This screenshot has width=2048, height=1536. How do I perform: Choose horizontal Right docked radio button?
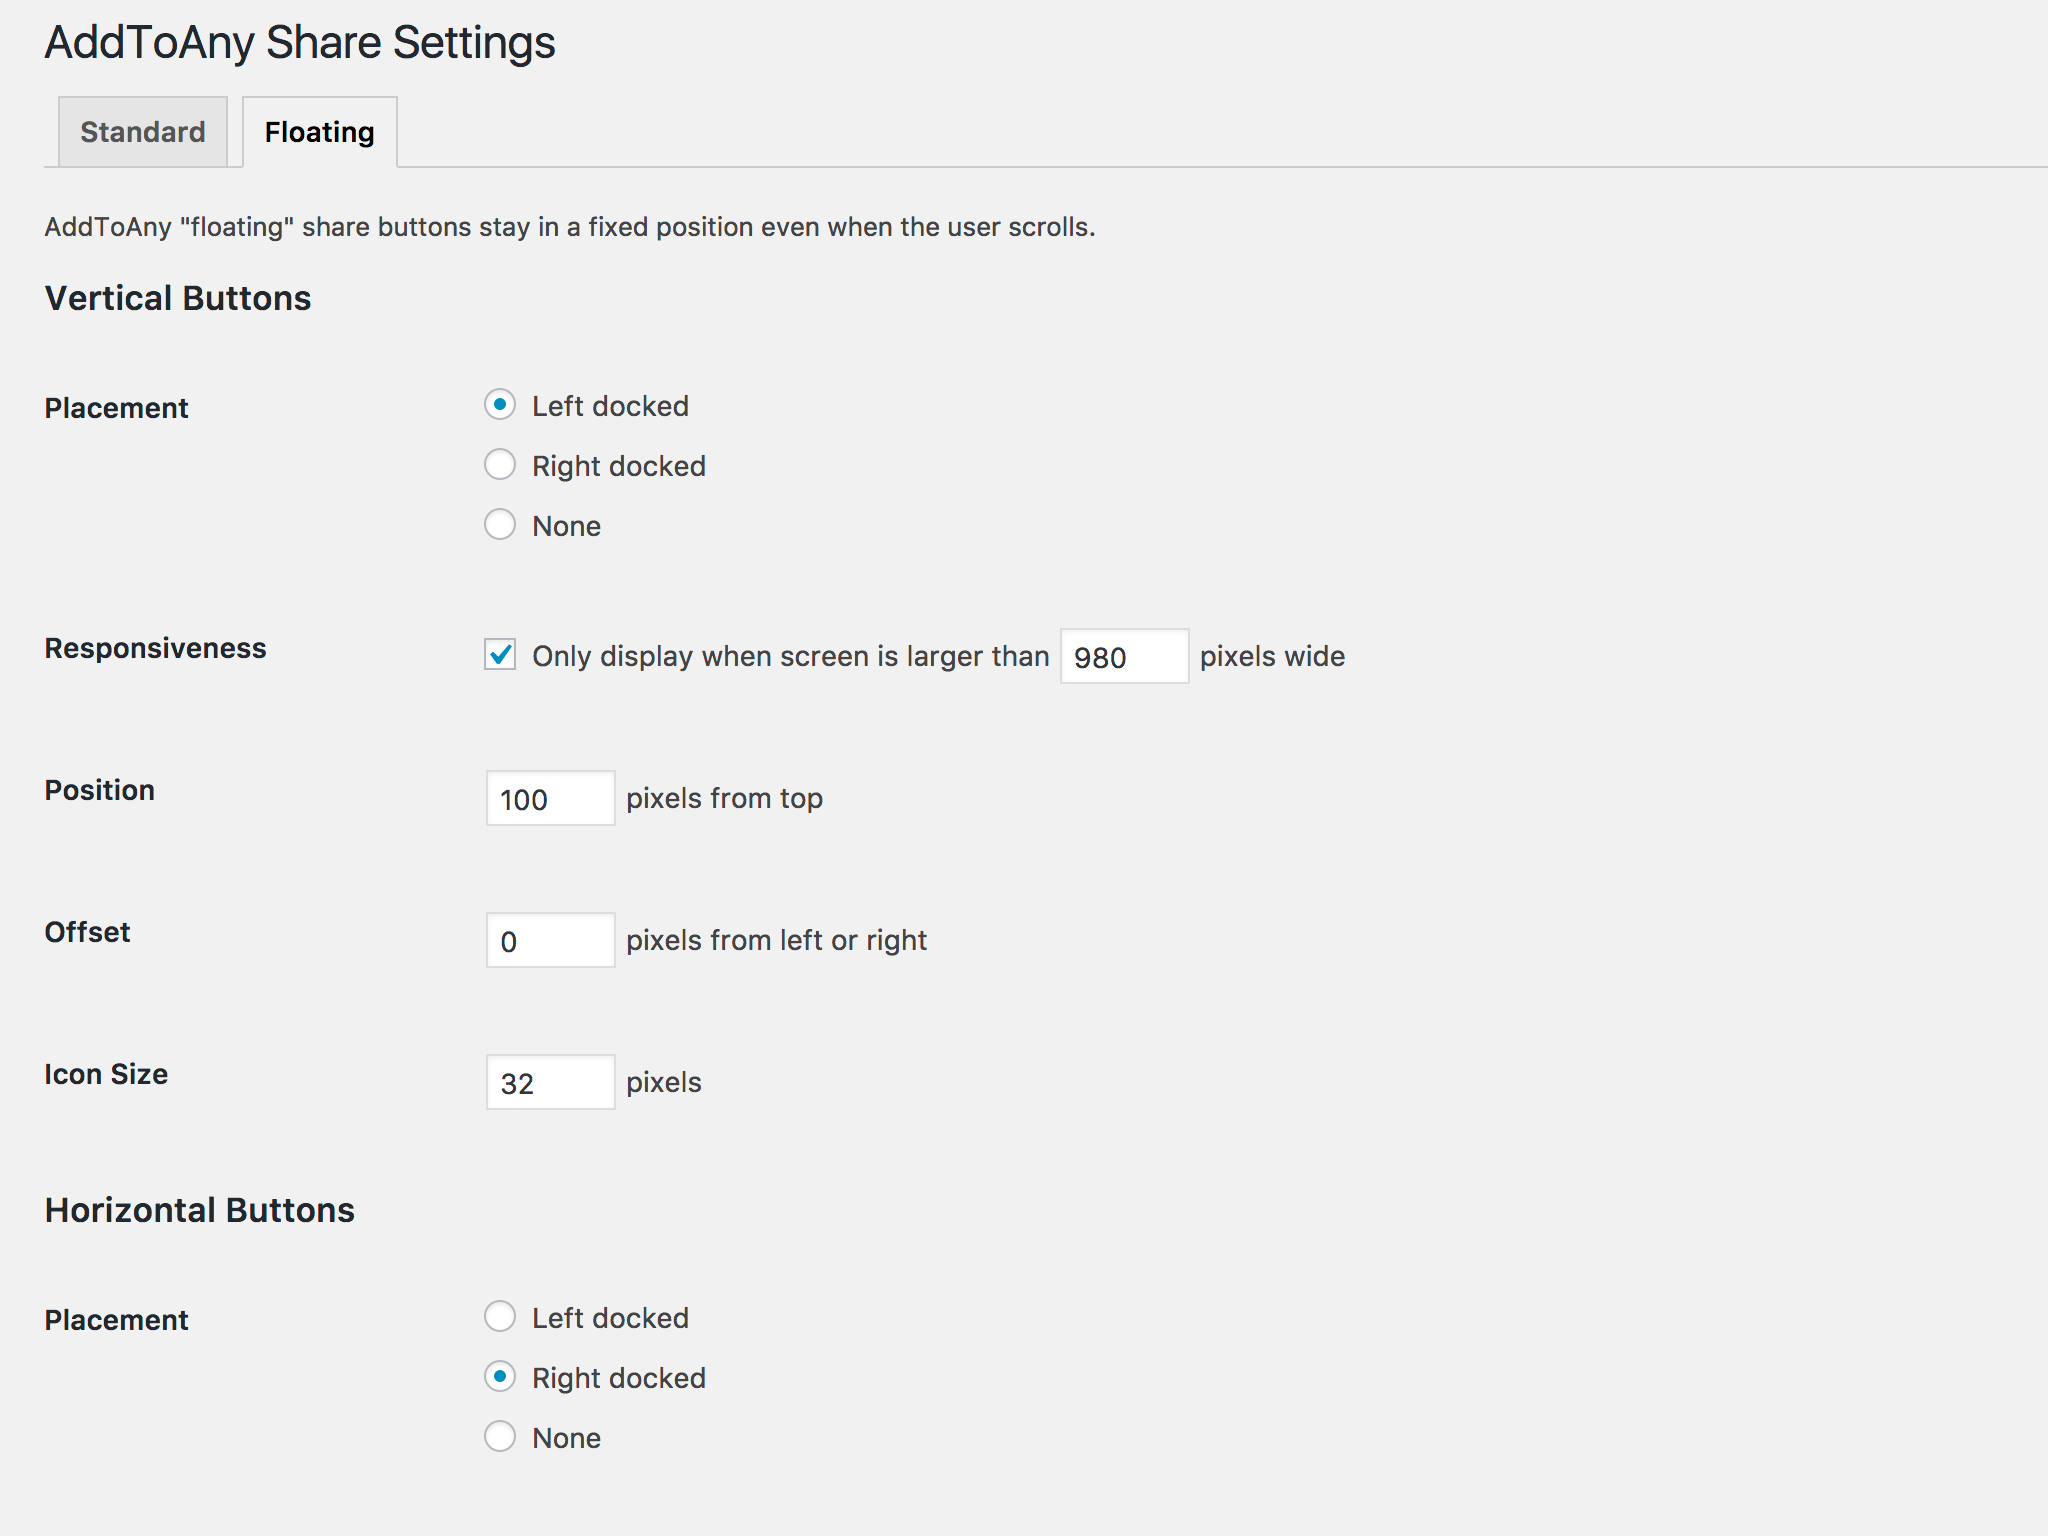tap(500, 1377)
